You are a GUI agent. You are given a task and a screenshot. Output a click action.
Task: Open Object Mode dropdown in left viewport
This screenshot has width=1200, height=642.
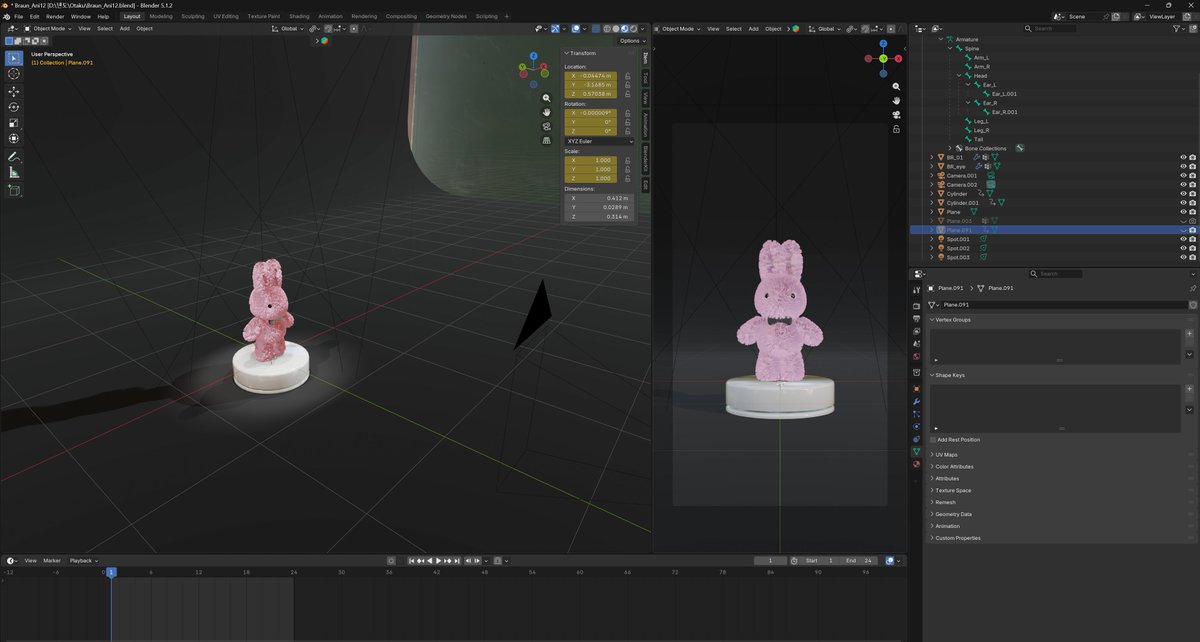coord(48,28)
